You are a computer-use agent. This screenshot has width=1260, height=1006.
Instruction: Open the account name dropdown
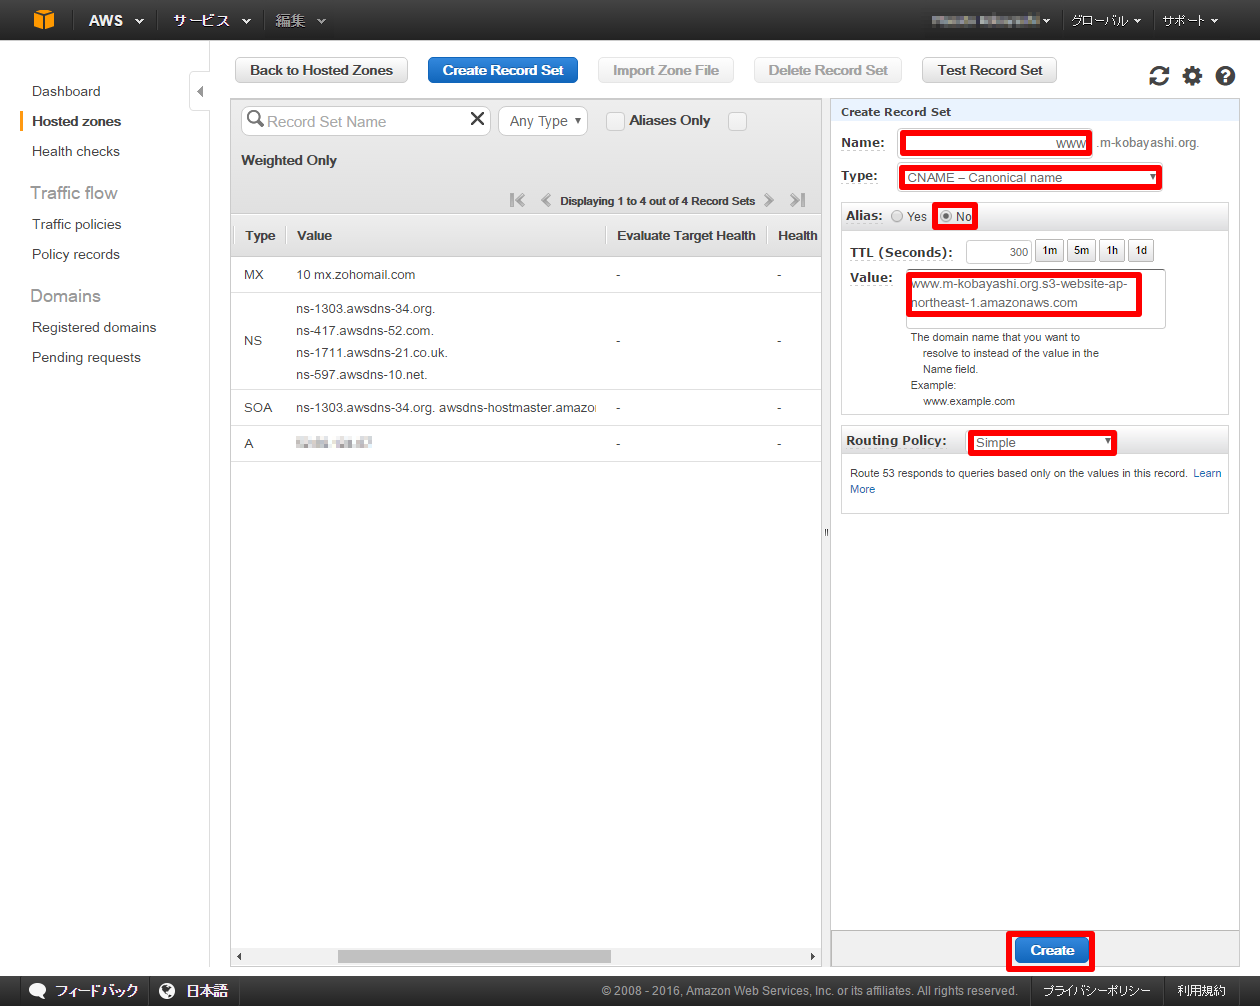pos(990,20)
